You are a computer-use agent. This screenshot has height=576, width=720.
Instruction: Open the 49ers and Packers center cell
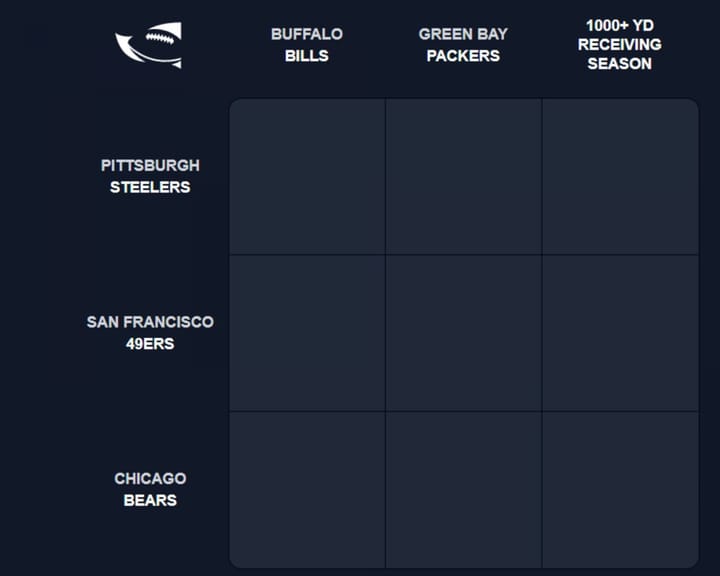tap(463, 333)
